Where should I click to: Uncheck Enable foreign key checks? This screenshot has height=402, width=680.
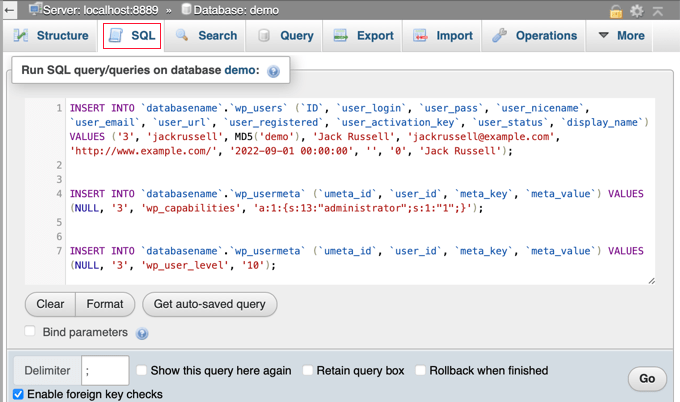click(20, 394)
